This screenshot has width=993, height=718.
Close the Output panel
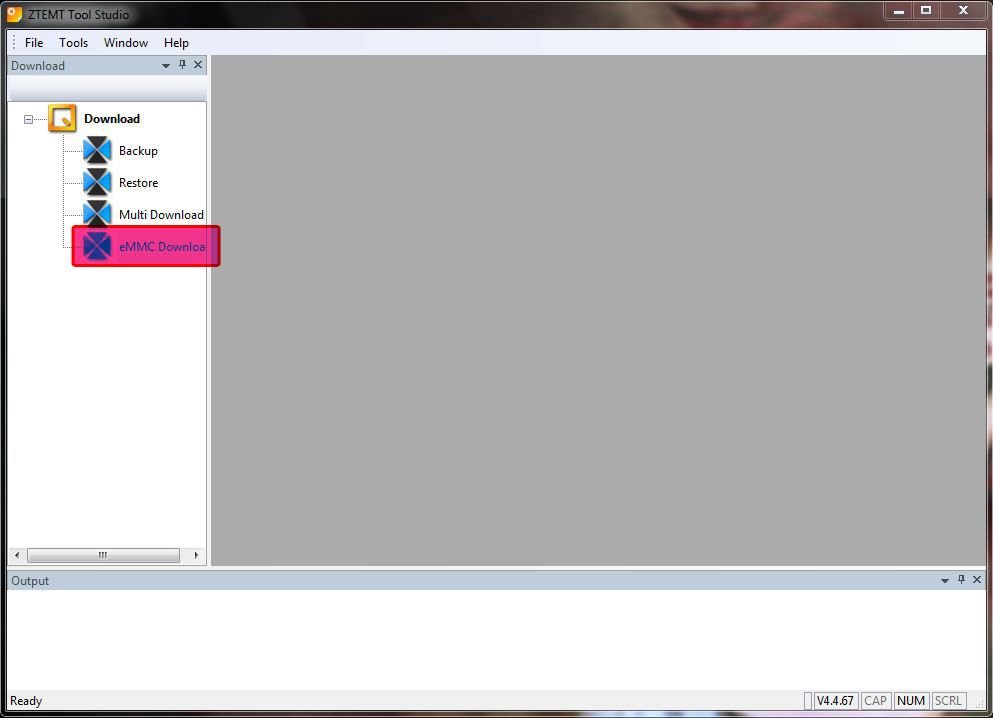tap(977, 579)
